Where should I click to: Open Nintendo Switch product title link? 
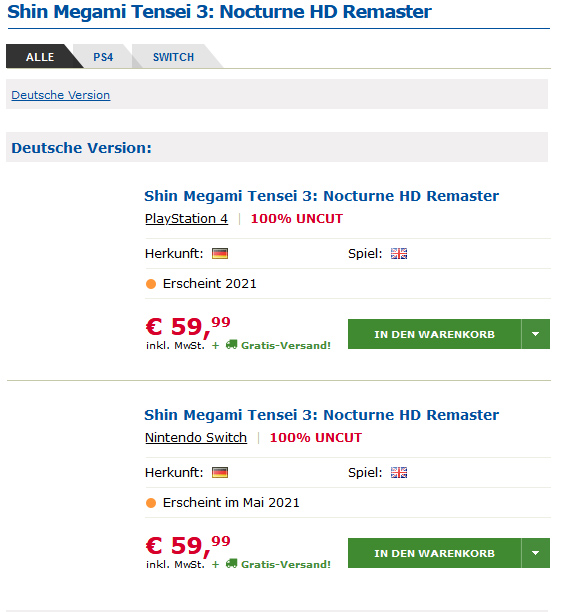(x=321, y=415)
